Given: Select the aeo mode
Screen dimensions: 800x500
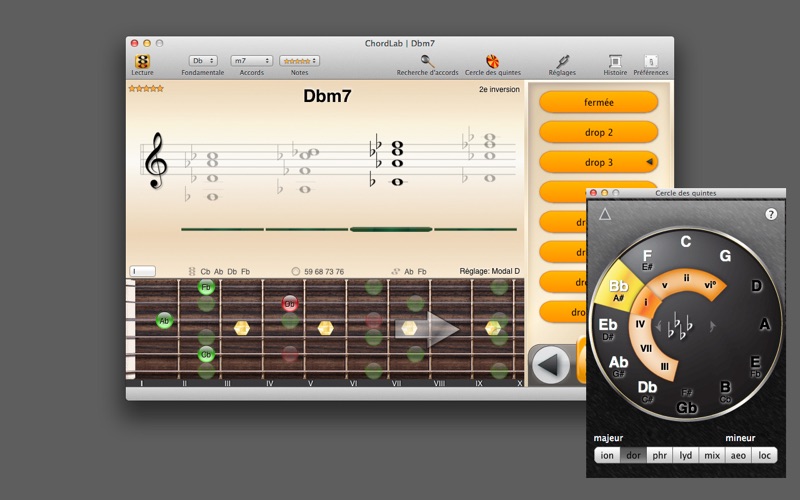Looking at the screenshot, I should tap(738, 455).
